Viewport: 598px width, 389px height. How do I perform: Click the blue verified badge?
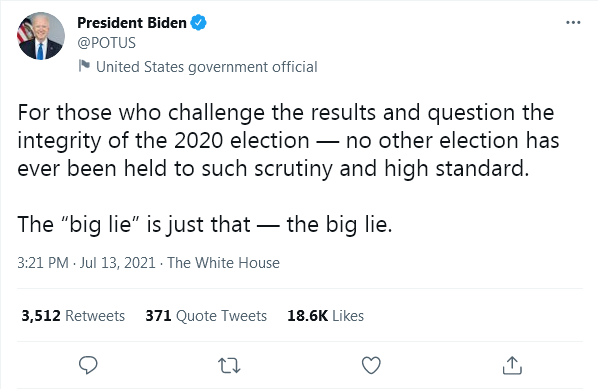coord(198,23)
